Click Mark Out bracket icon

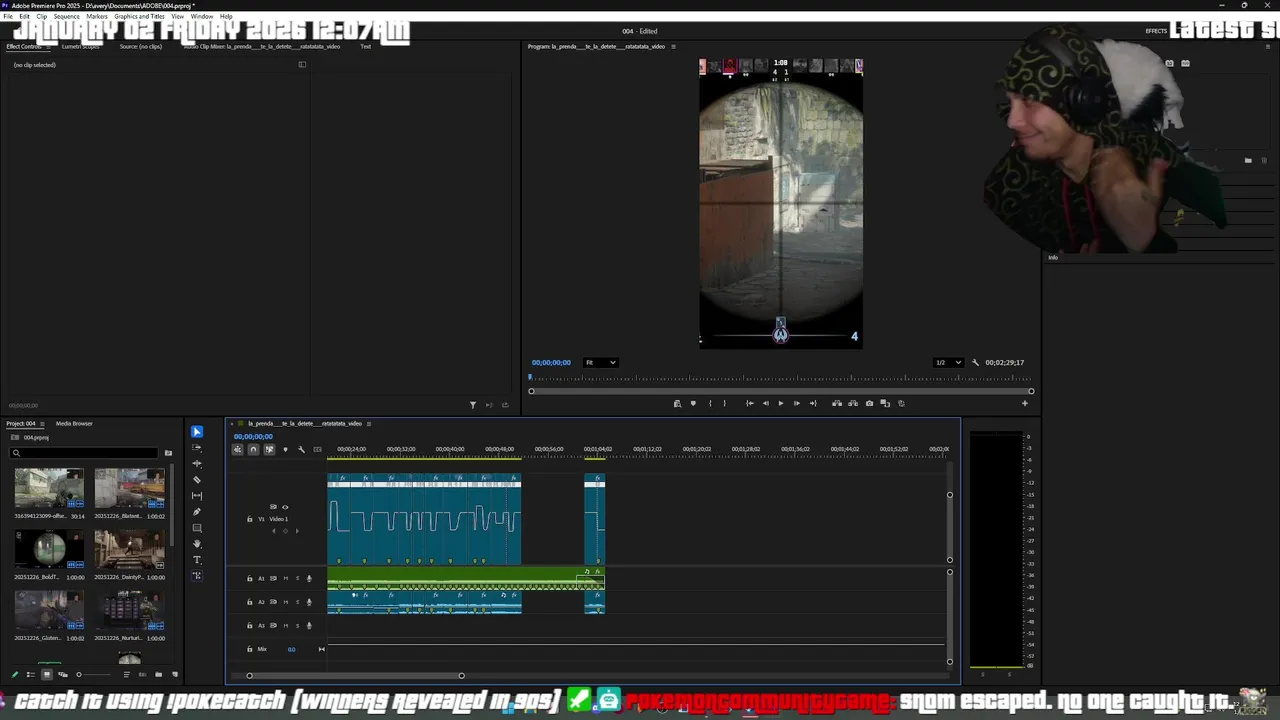(x=725, y=403)
